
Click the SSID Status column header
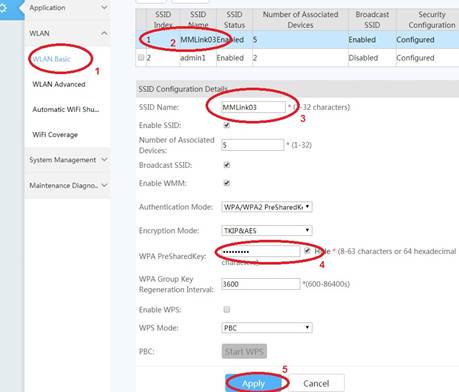tap(234, 20)
